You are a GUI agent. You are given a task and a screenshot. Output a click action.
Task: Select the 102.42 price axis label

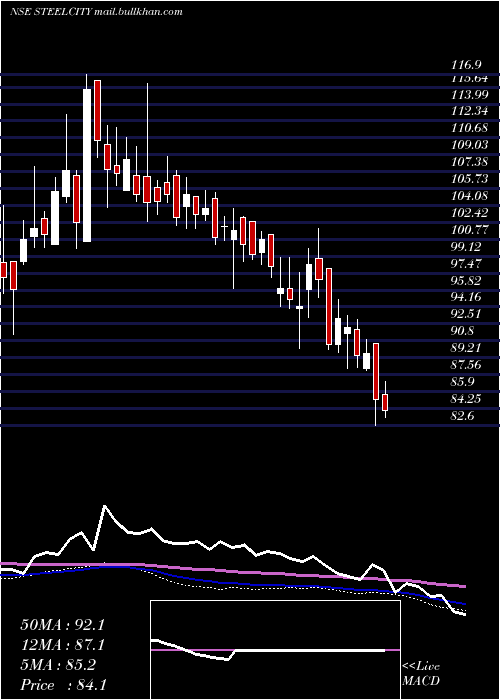click(x=469, y=213)
